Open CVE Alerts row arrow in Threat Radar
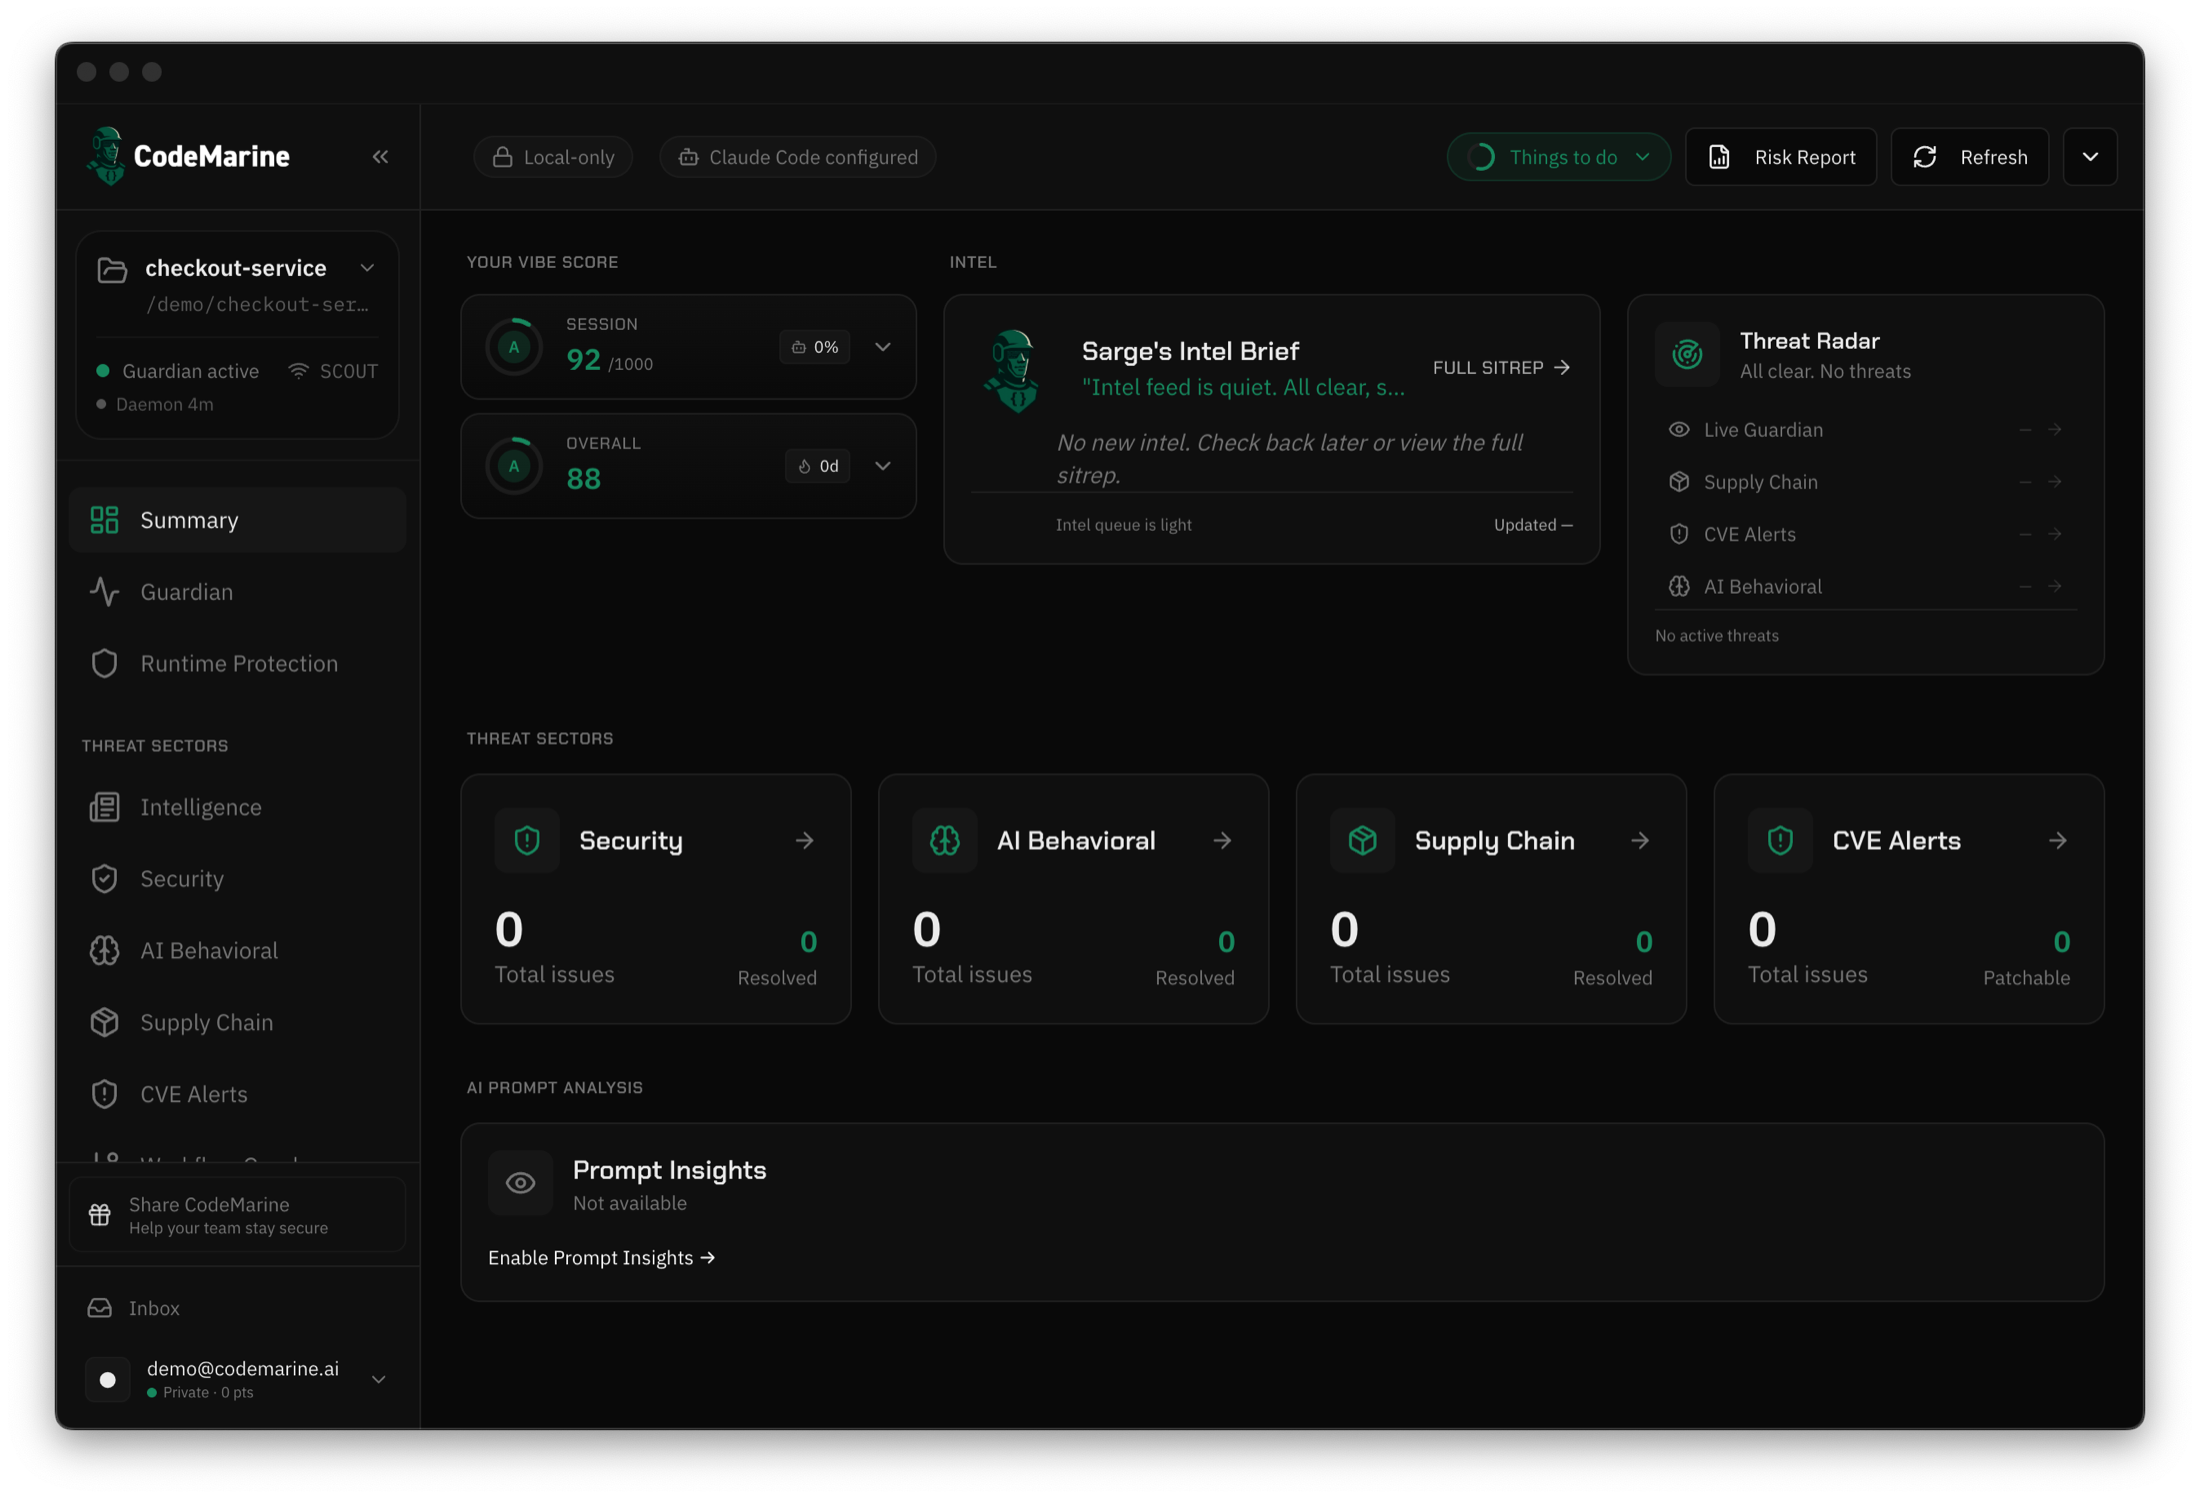The height and width of the screenshot is (1498, 2200). click(2054, 534)
